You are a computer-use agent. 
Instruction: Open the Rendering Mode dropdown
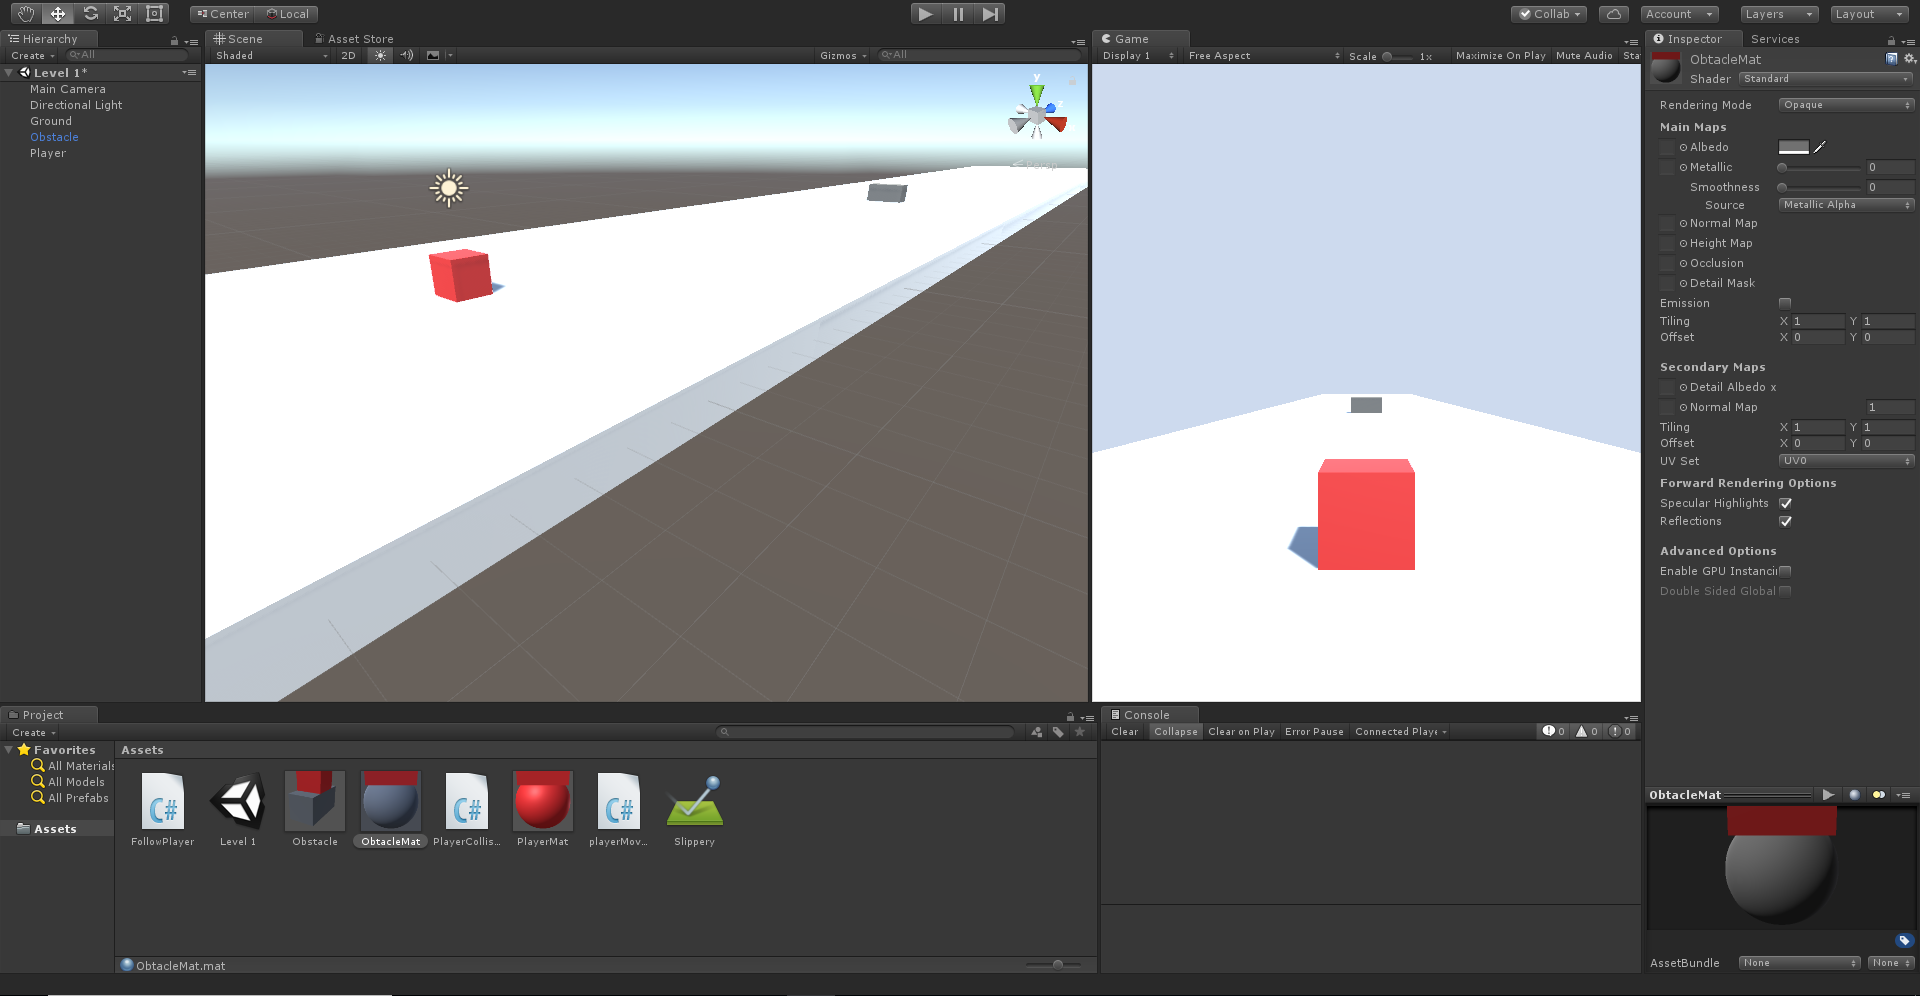[1846, 105]
